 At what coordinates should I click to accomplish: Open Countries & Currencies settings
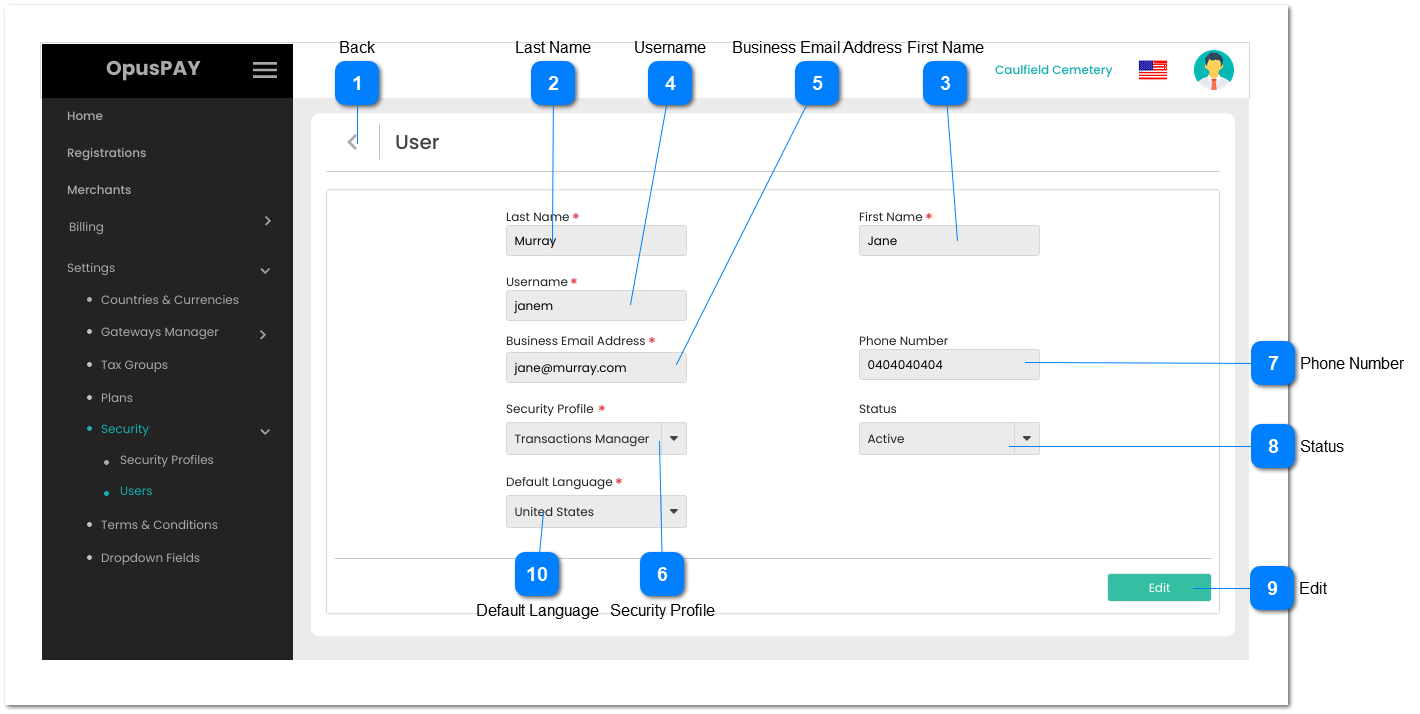point(169,300)
